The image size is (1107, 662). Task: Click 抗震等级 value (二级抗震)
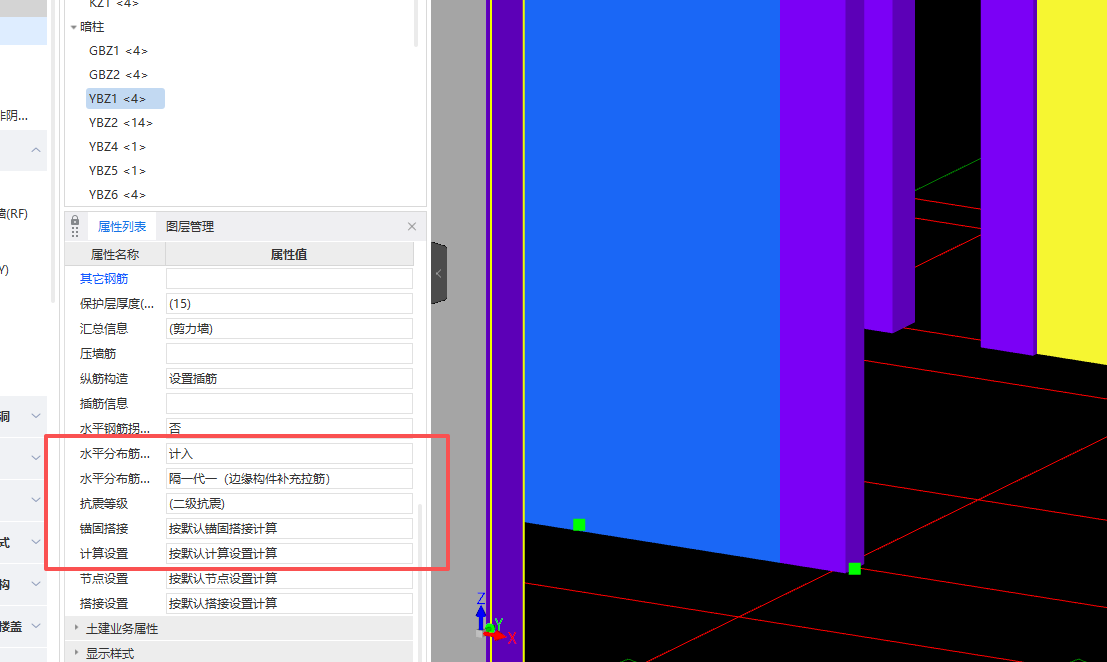(289, 504)
